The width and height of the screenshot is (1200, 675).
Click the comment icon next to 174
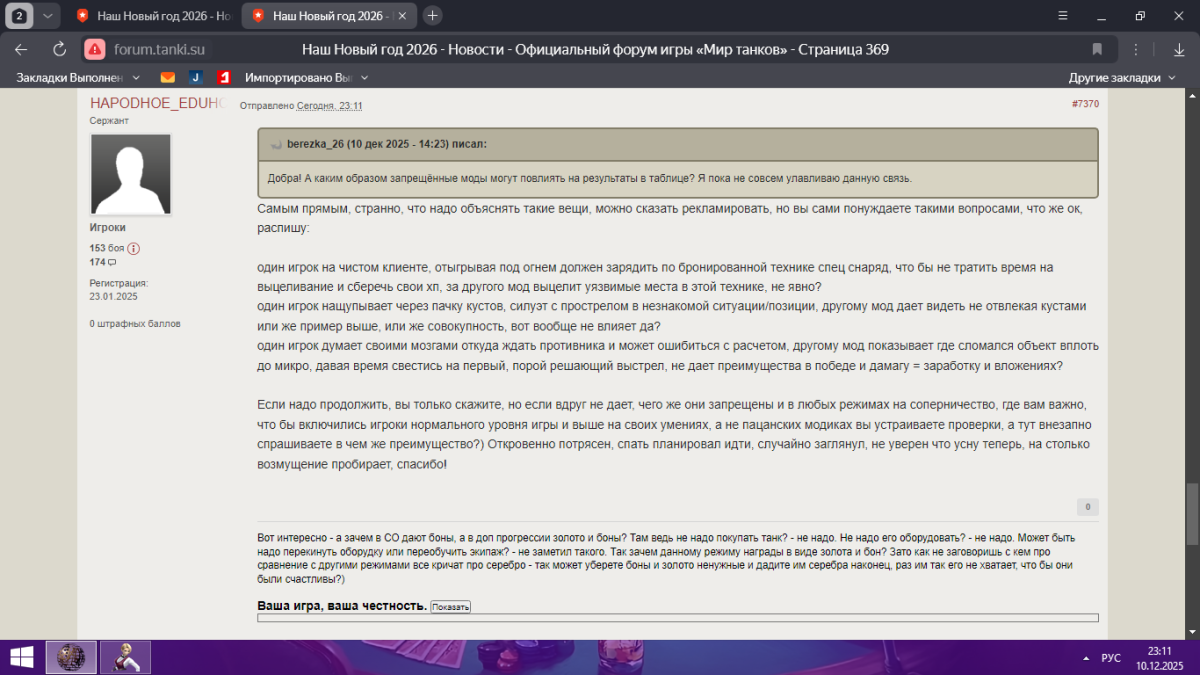pyautogui.click(x=112, y=262)
